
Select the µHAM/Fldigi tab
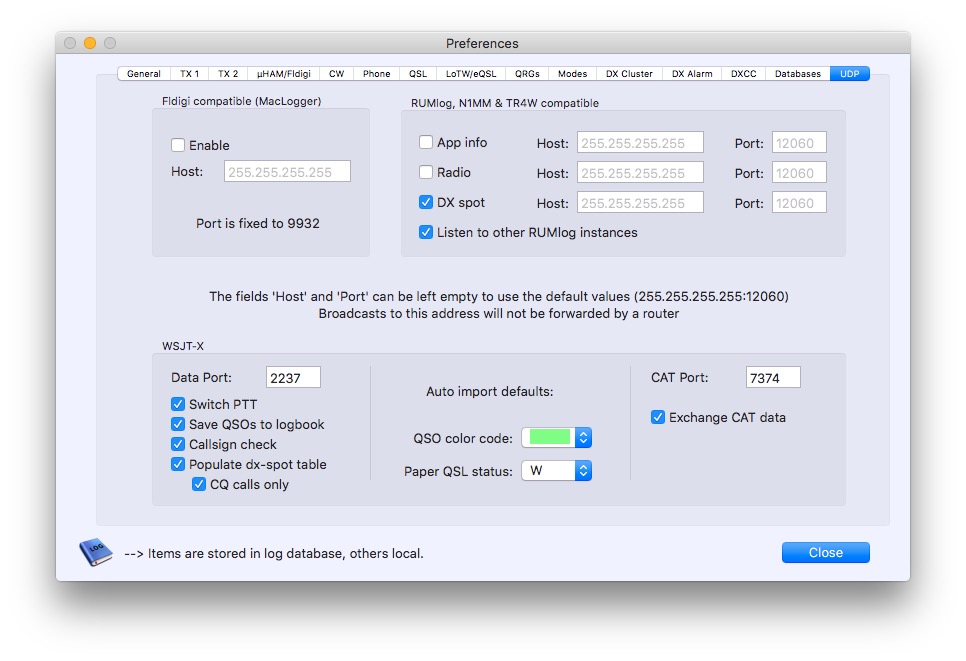point(284,74)
